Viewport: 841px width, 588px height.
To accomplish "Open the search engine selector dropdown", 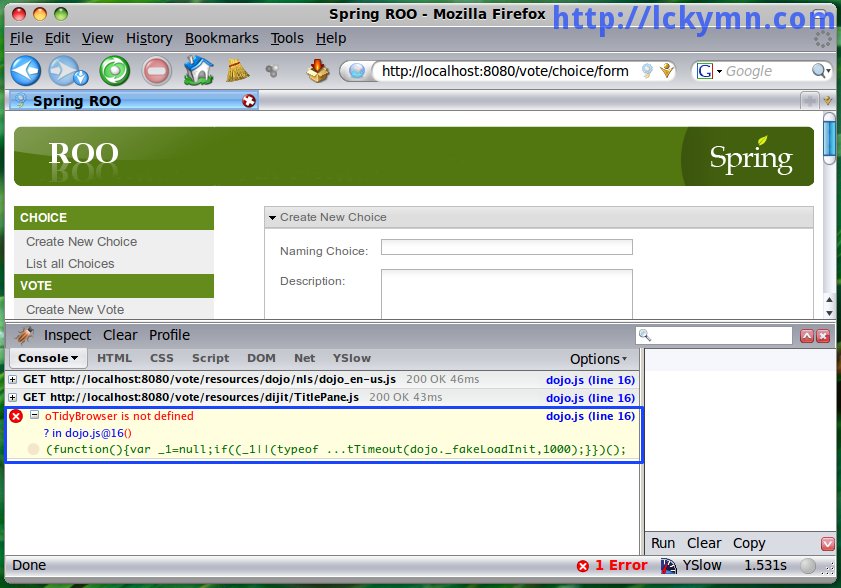I will pos(719,71).
